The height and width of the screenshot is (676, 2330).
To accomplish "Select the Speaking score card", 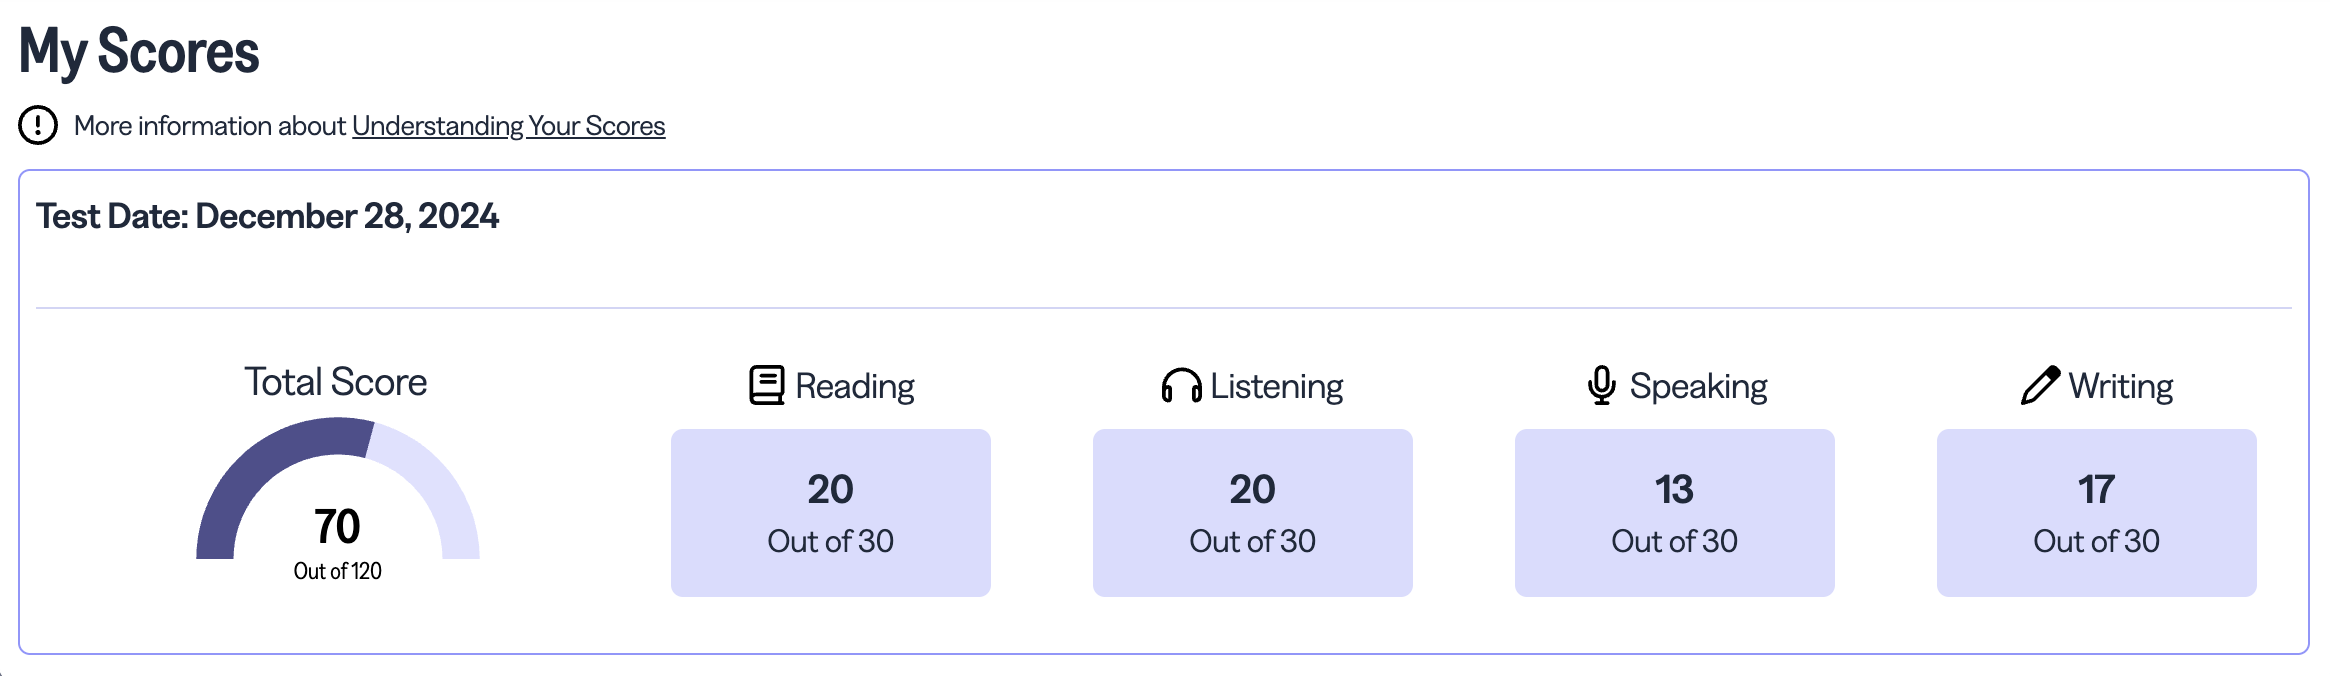I will tap(1674, 513).
